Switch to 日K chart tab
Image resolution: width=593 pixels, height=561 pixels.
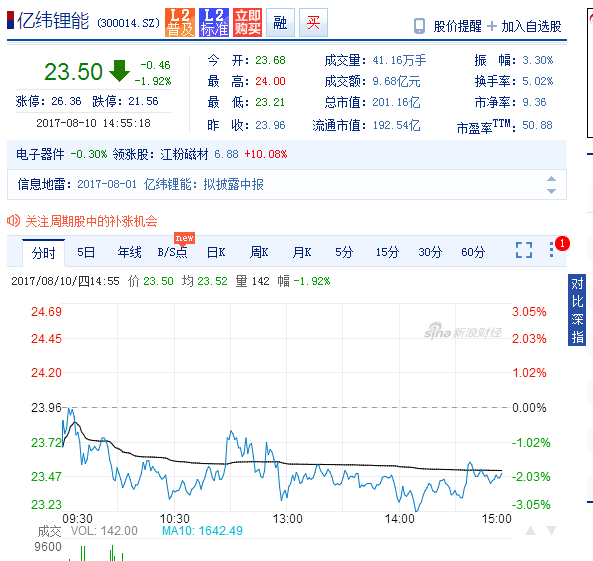(216, 252)
